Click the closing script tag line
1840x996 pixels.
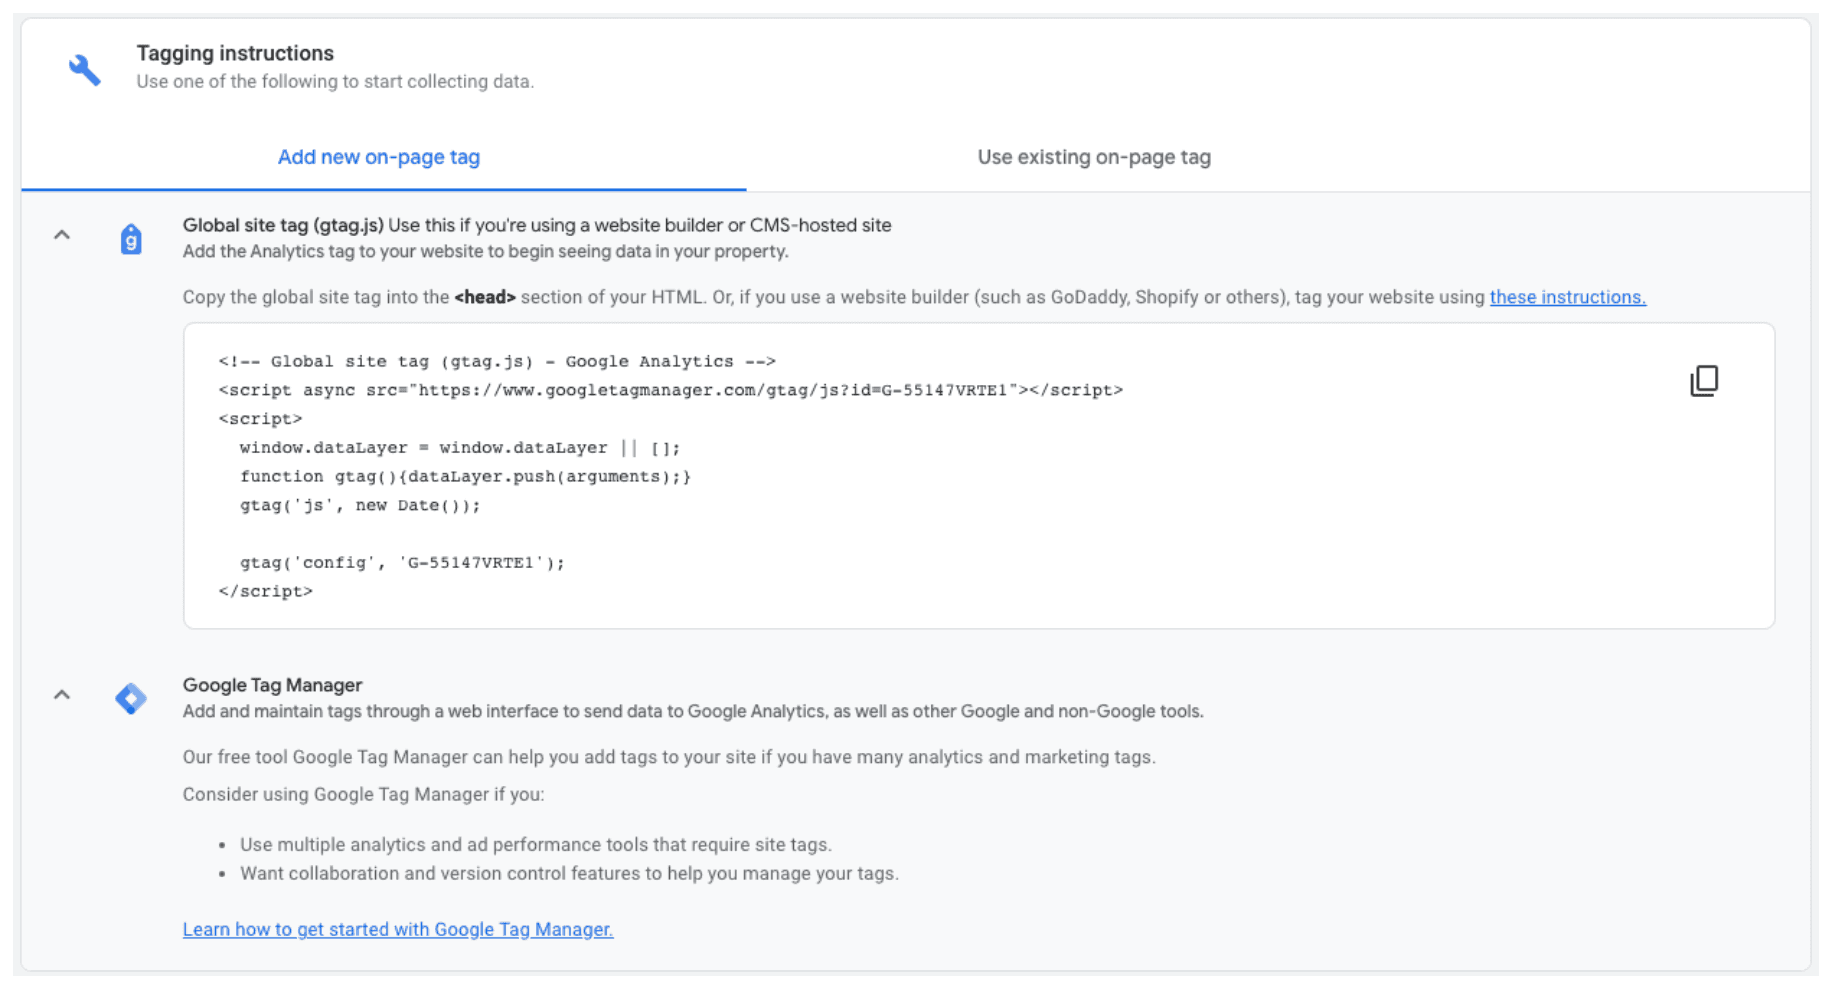coord(265,592)
